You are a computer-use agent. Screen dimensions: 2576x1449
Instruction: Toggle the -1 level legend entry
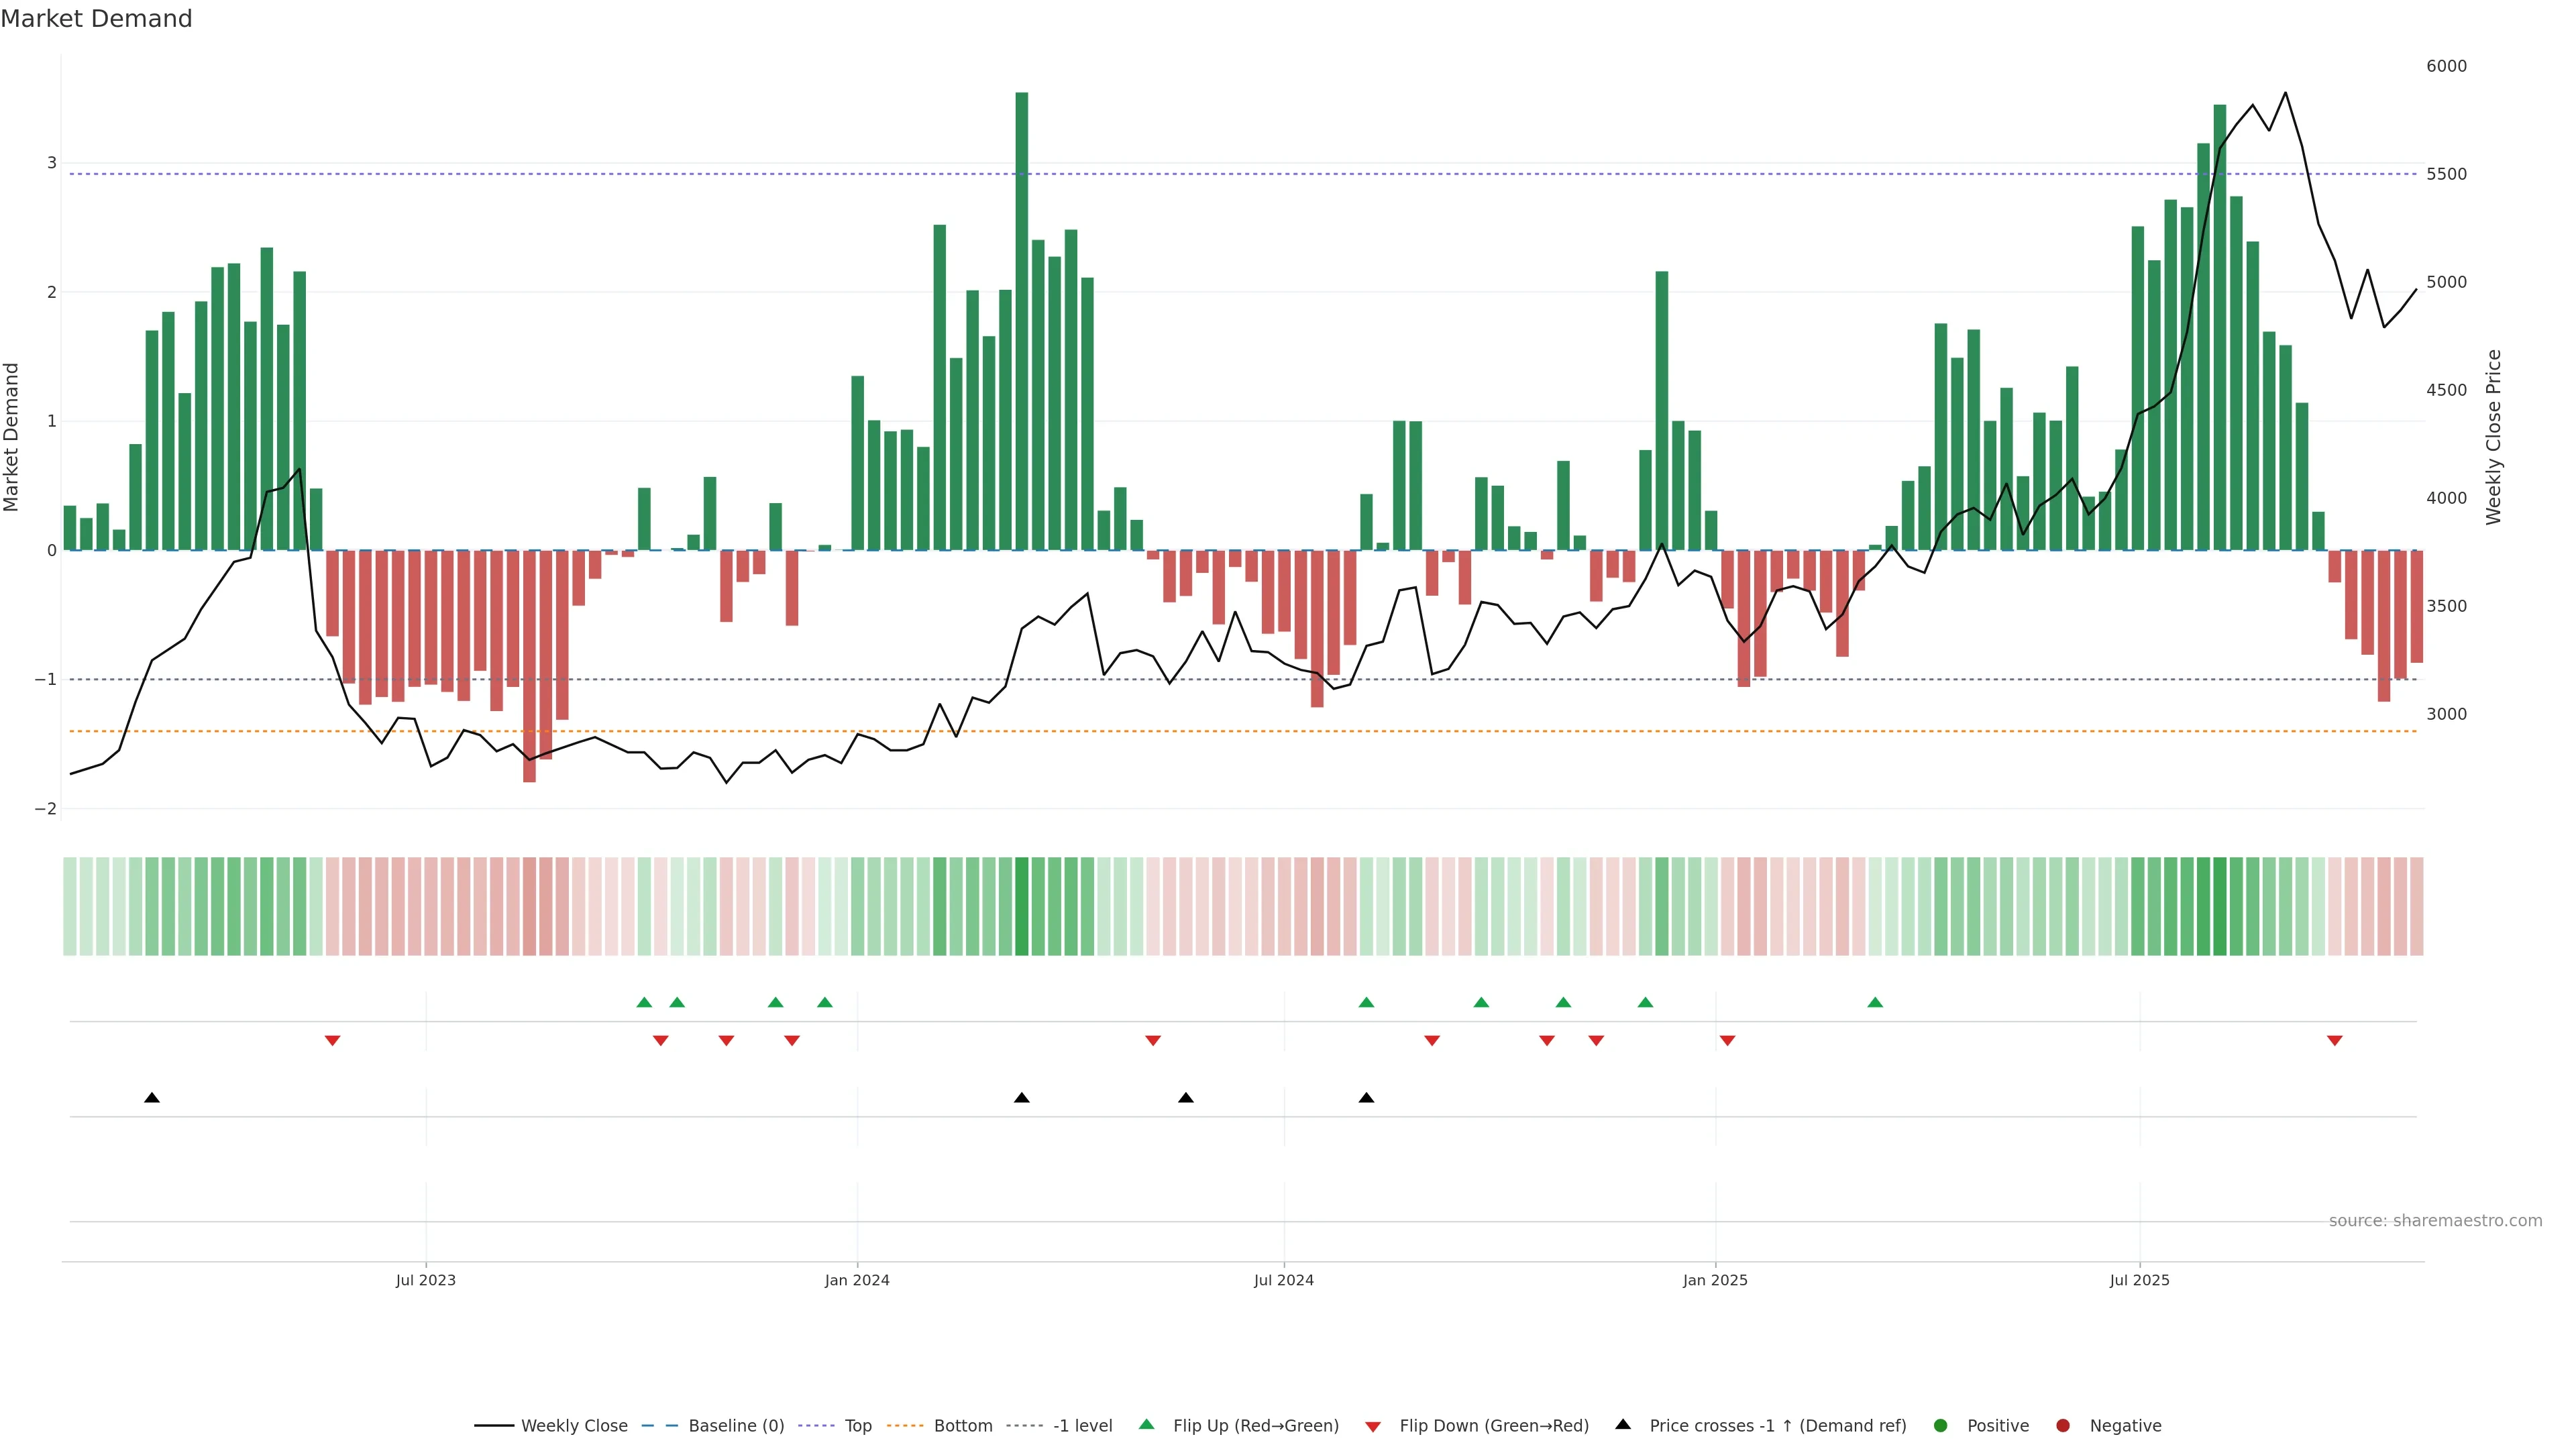(x=1082, y=1425)
